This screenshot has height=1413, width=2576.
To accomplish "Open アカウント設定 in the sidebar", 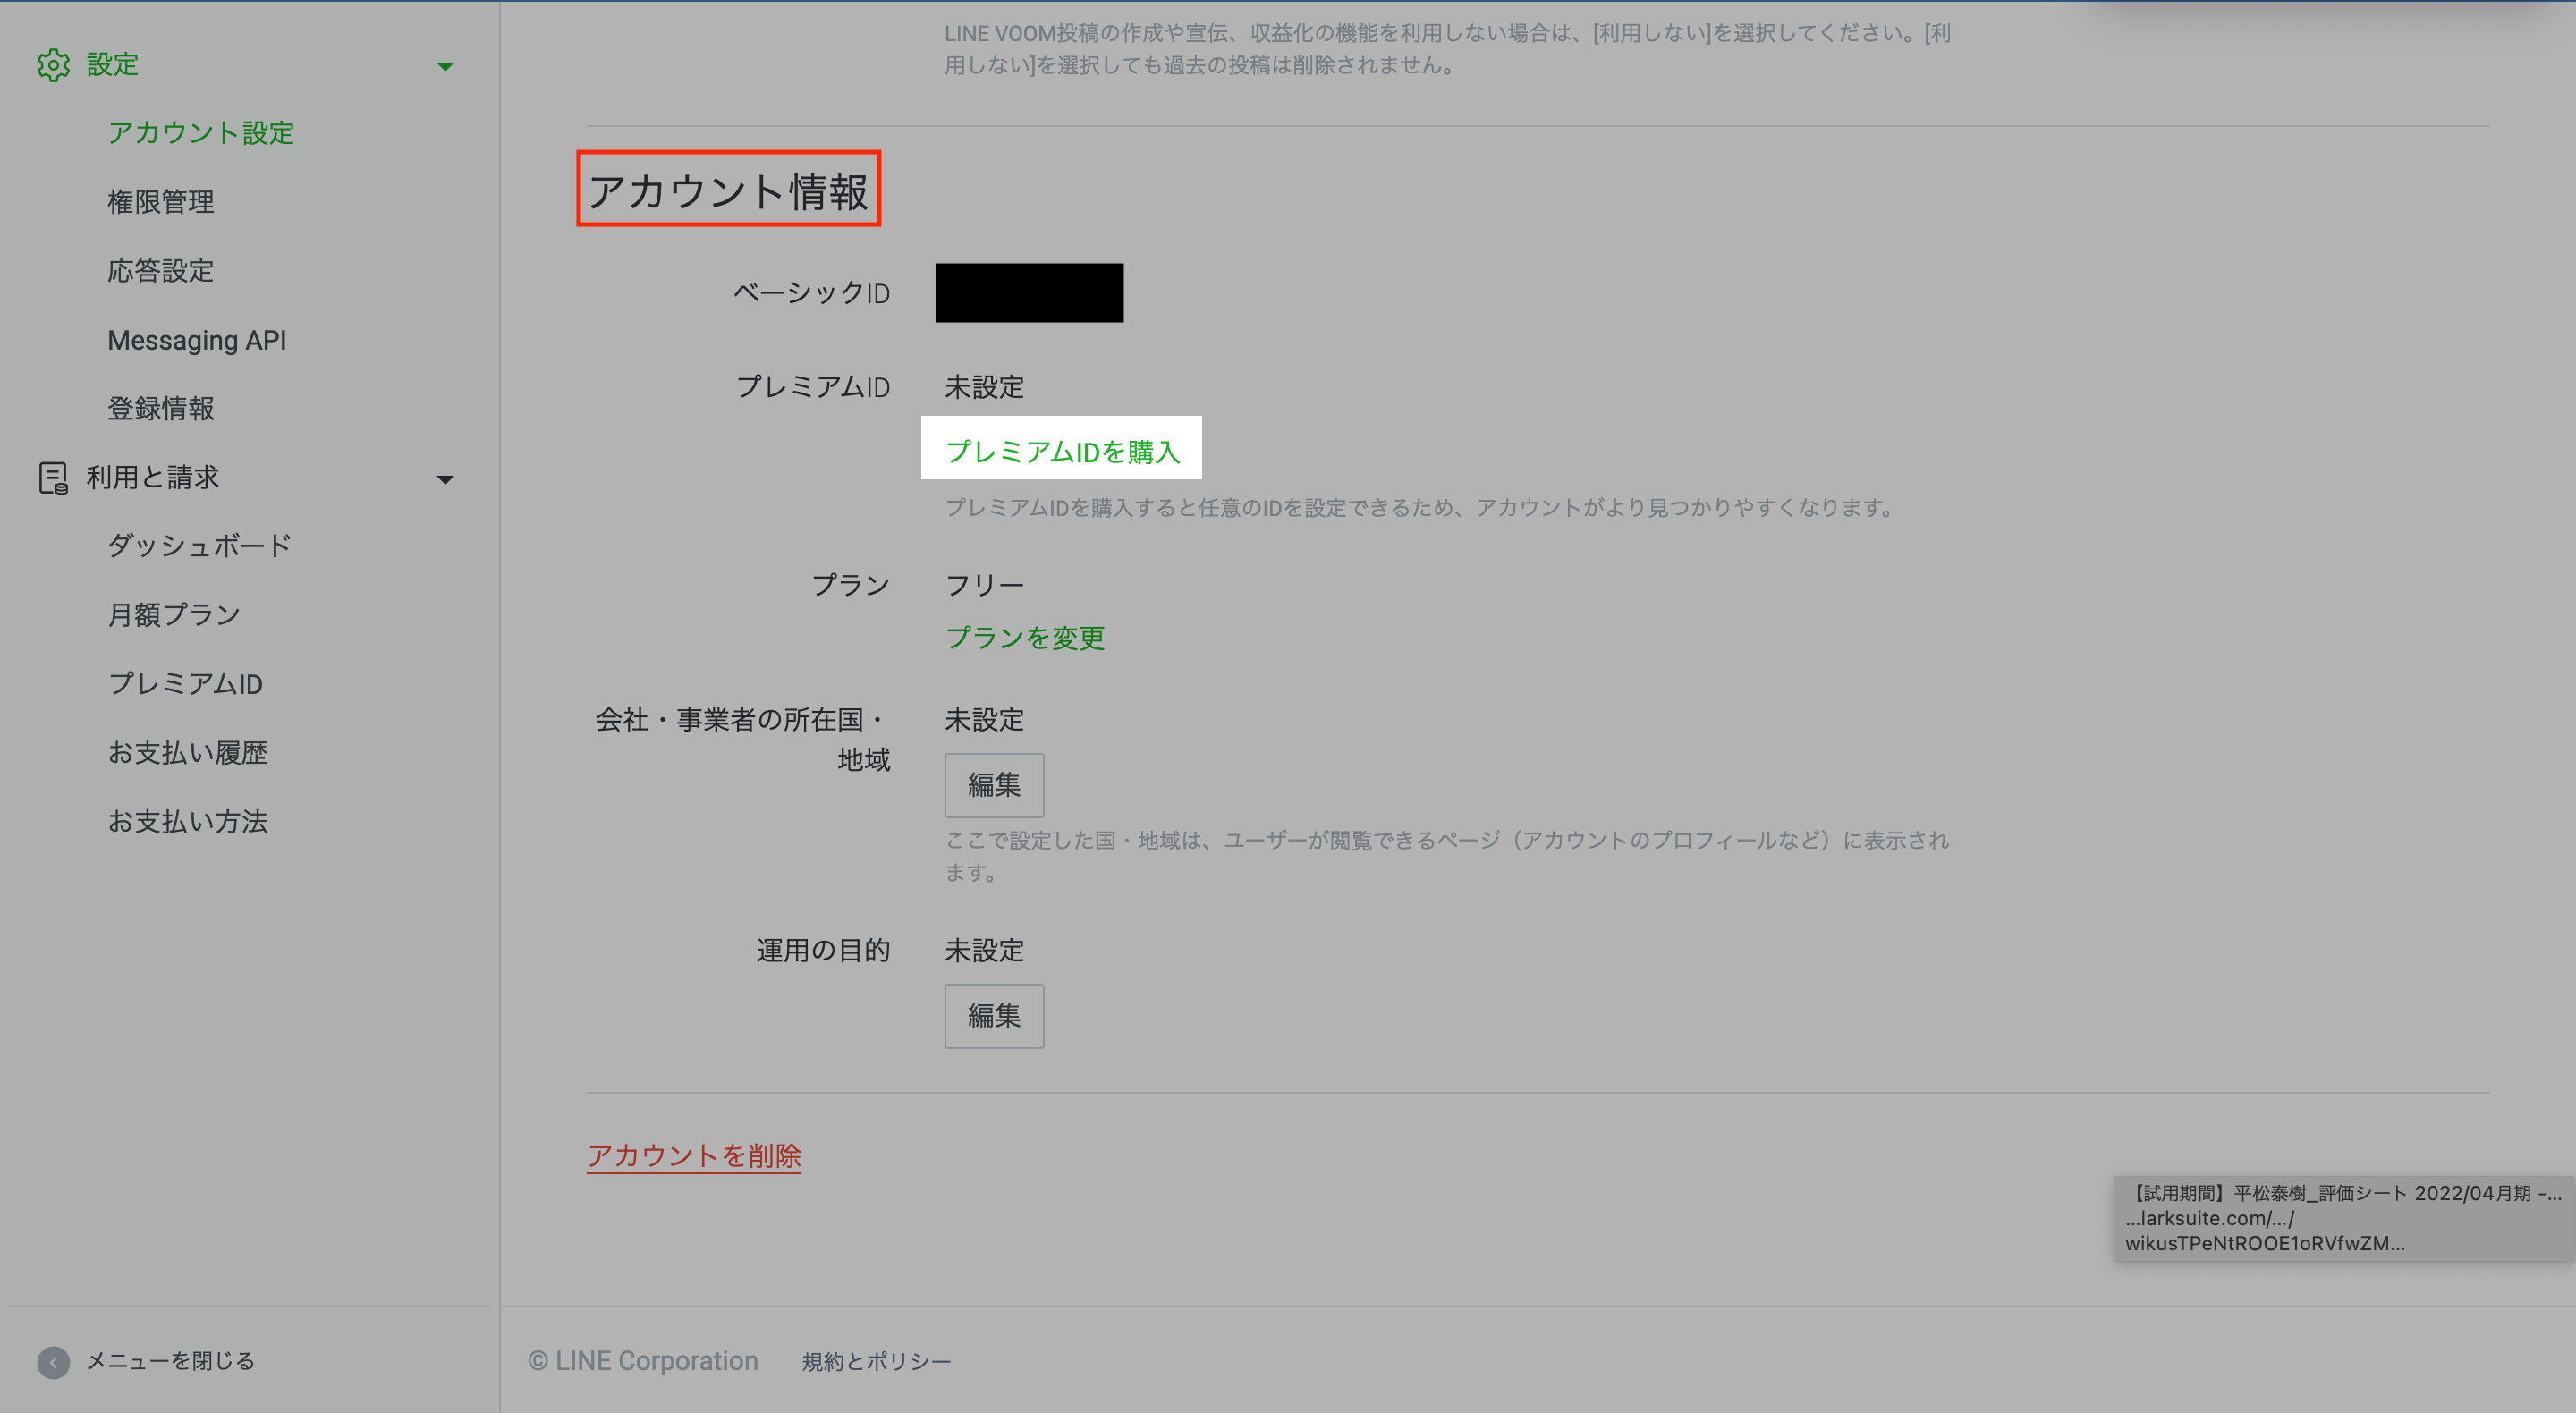I will pyautogui.click(x=200, y=133).
